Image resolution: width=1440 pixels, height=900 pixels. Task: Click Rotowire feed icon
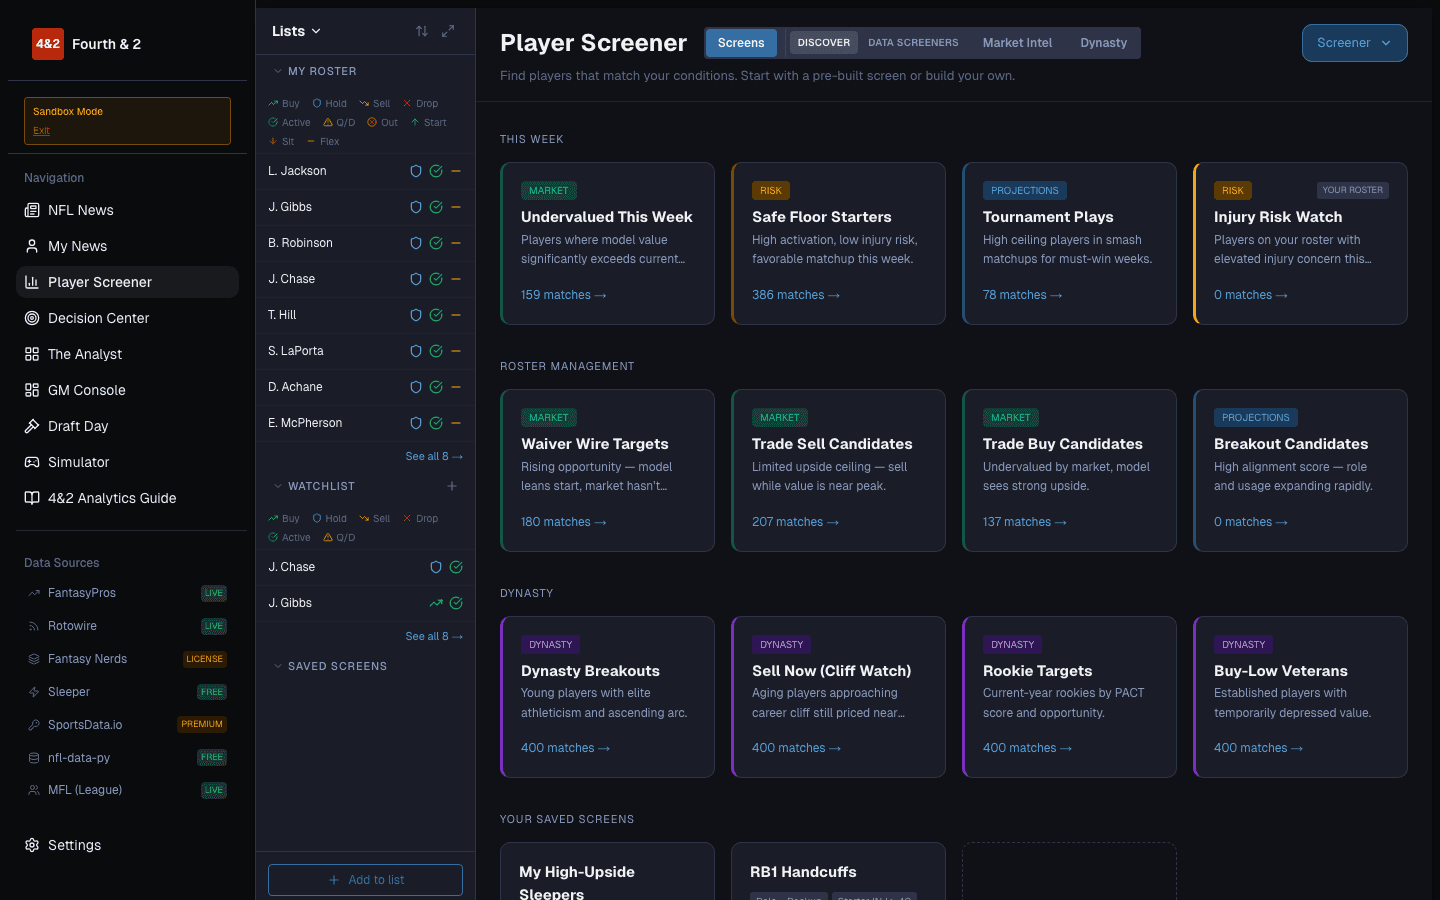pyautogui.click(x=34, y=626)
